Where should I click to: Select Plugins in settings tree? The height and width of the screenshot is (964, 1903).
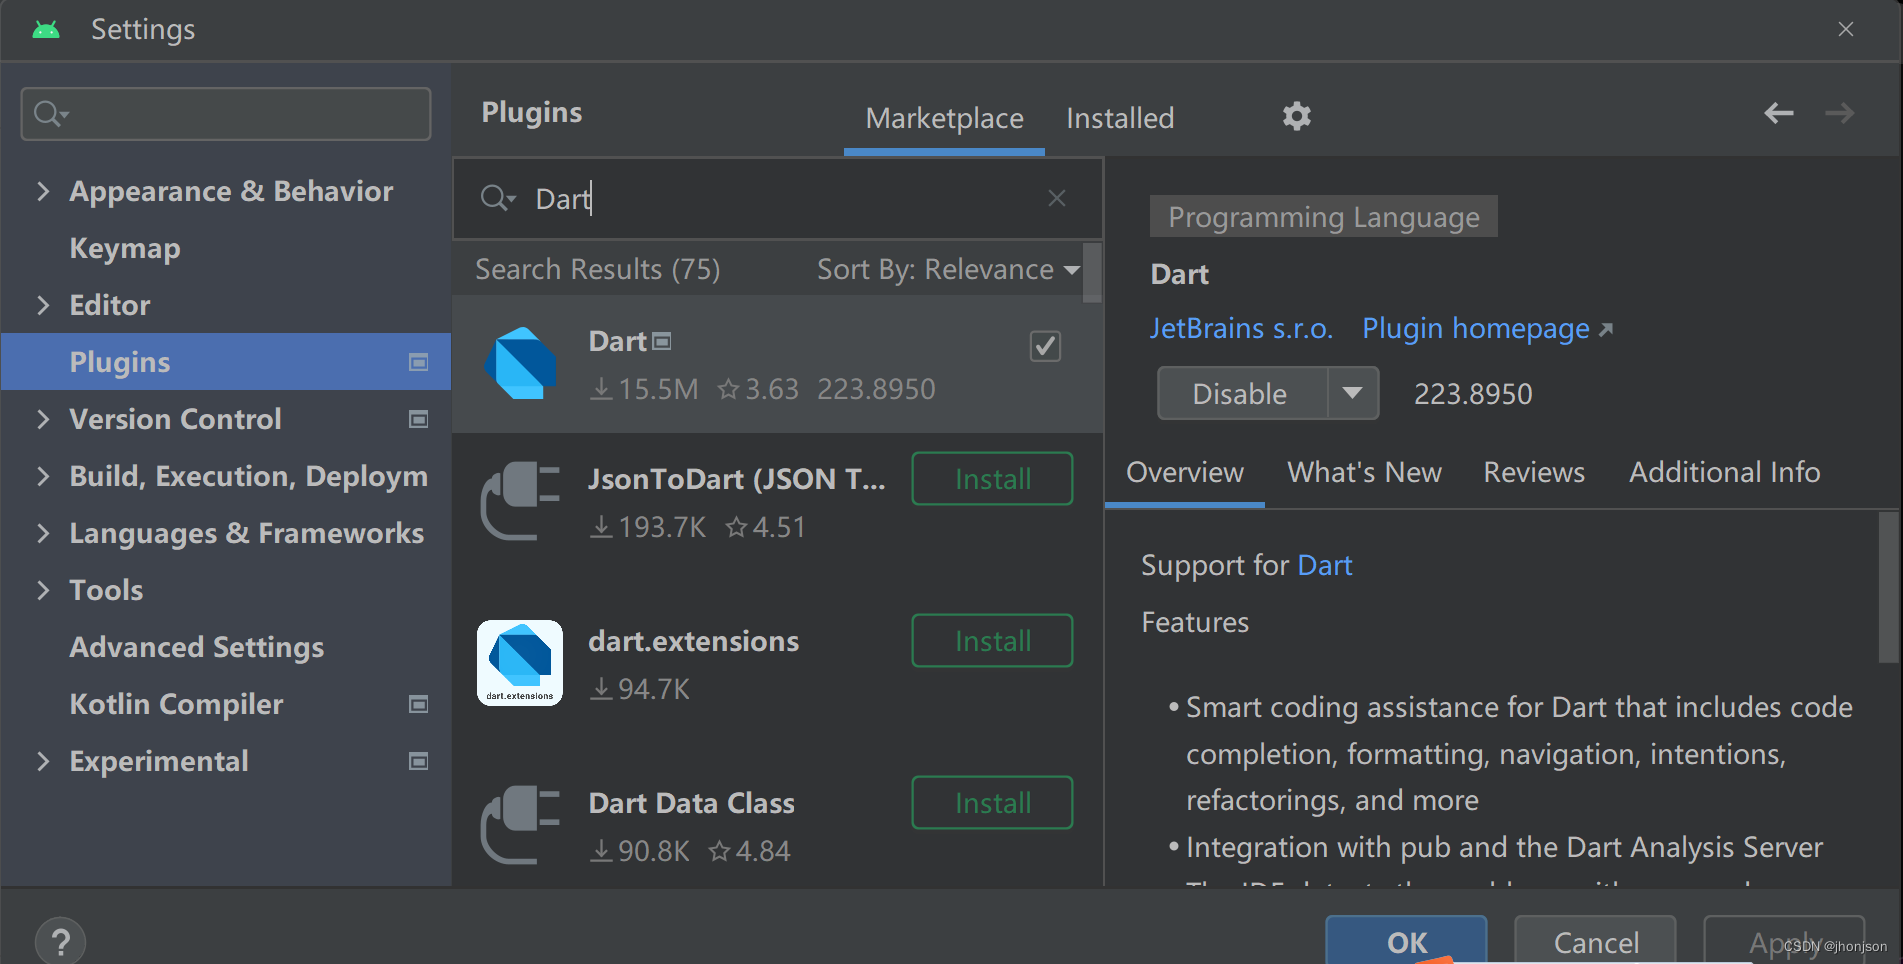(226, 362)
